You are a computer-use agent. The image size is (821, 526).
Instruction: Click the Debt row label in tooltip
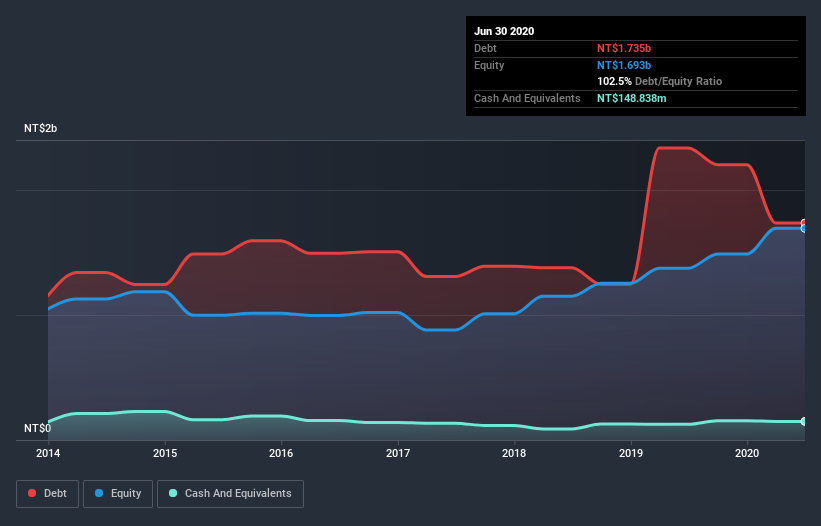pos(485,48)
